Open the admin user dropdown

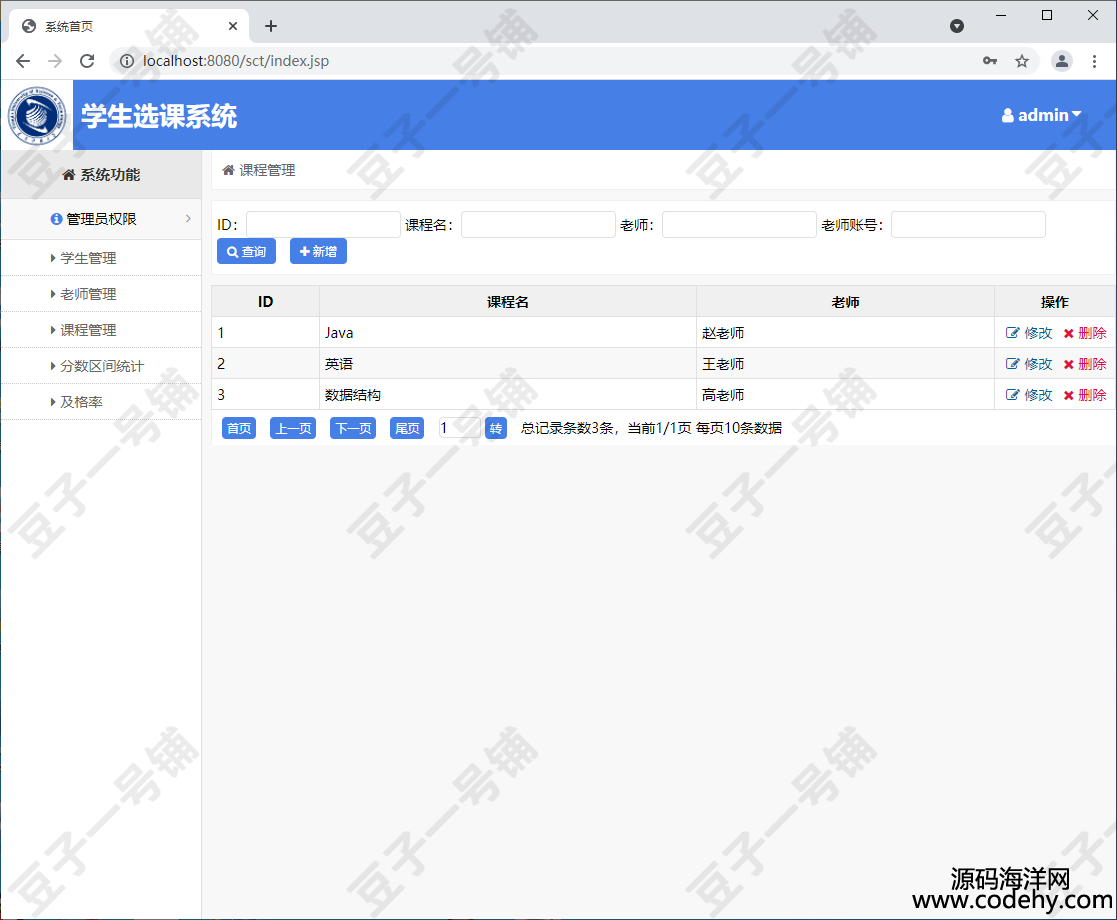[x=1042, y=115]
